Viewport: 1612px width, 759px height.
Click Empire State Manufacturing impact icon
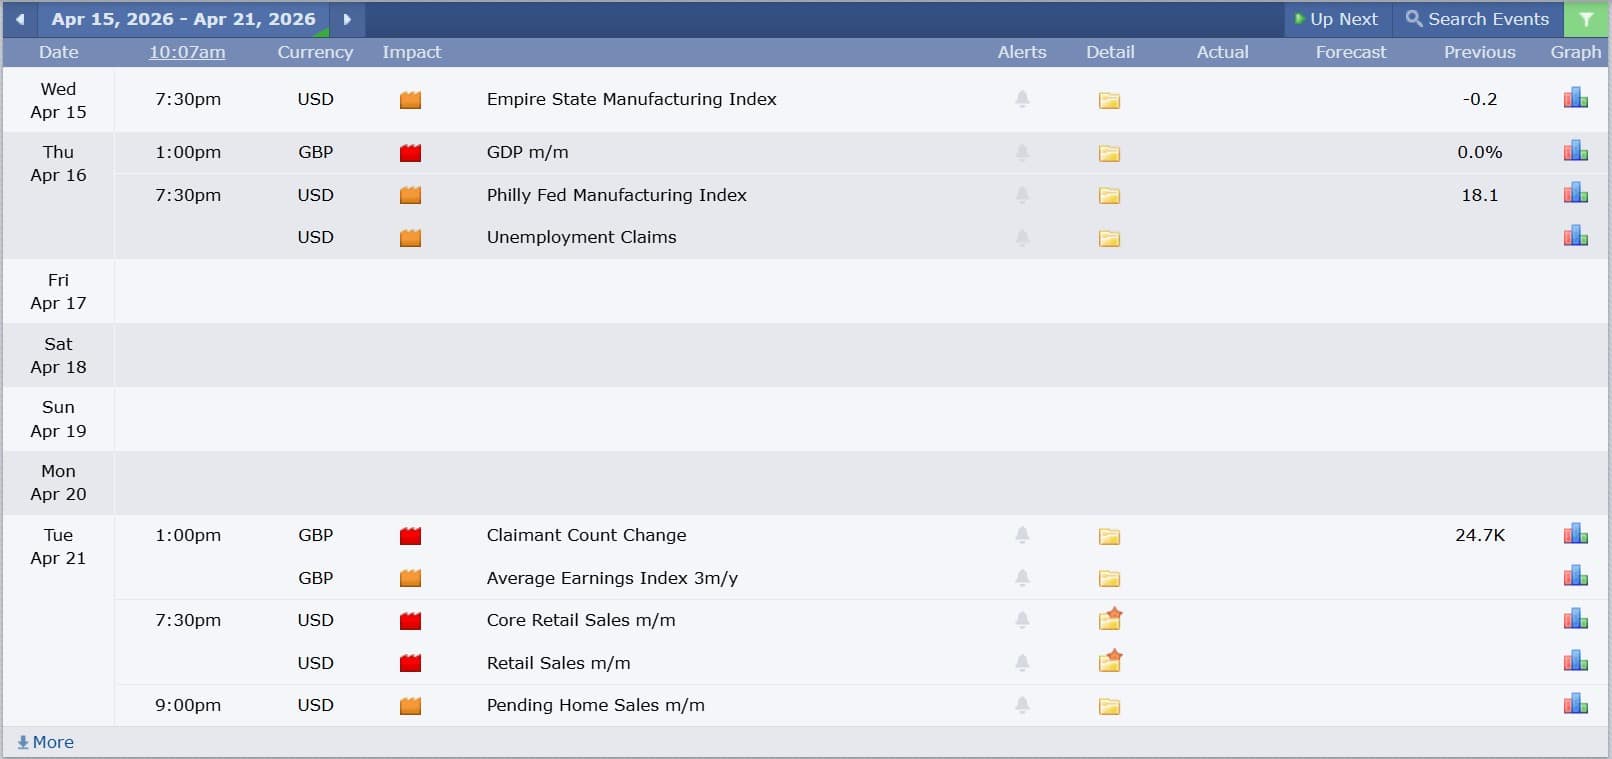pos(410,100)
